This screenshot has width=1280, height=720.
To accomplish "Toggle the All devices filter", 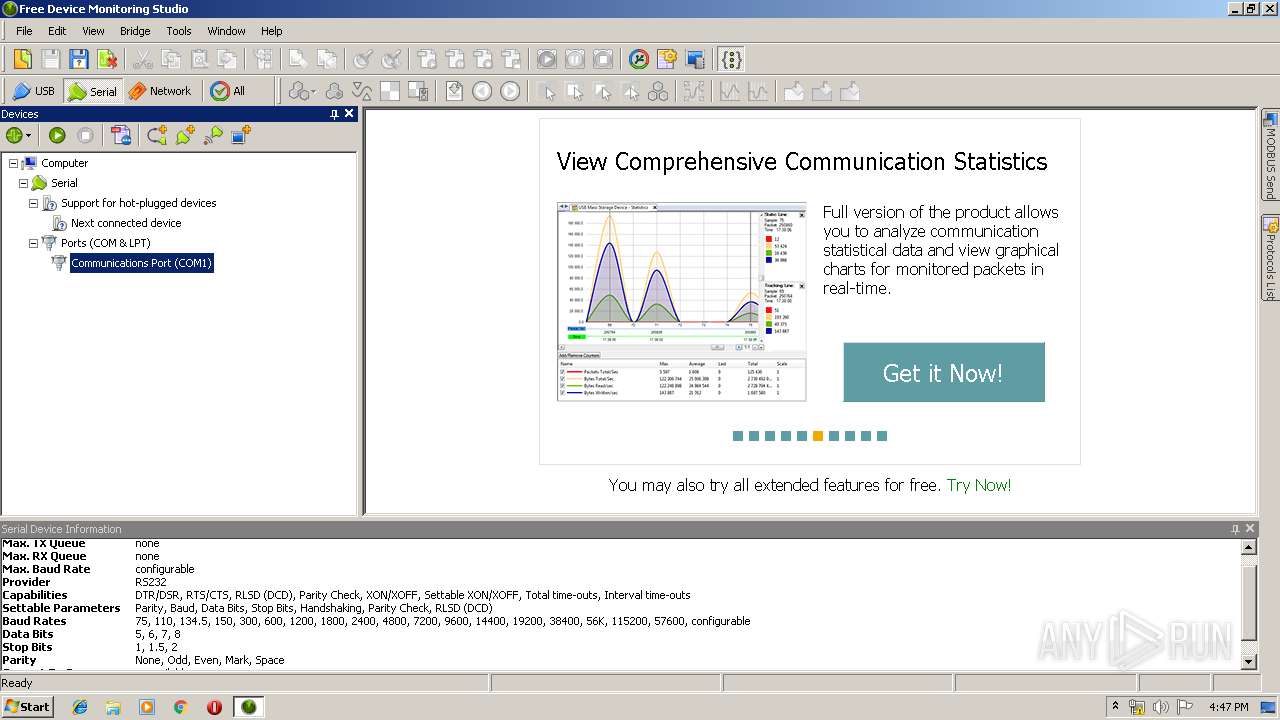I will click(x=228, y=91).
